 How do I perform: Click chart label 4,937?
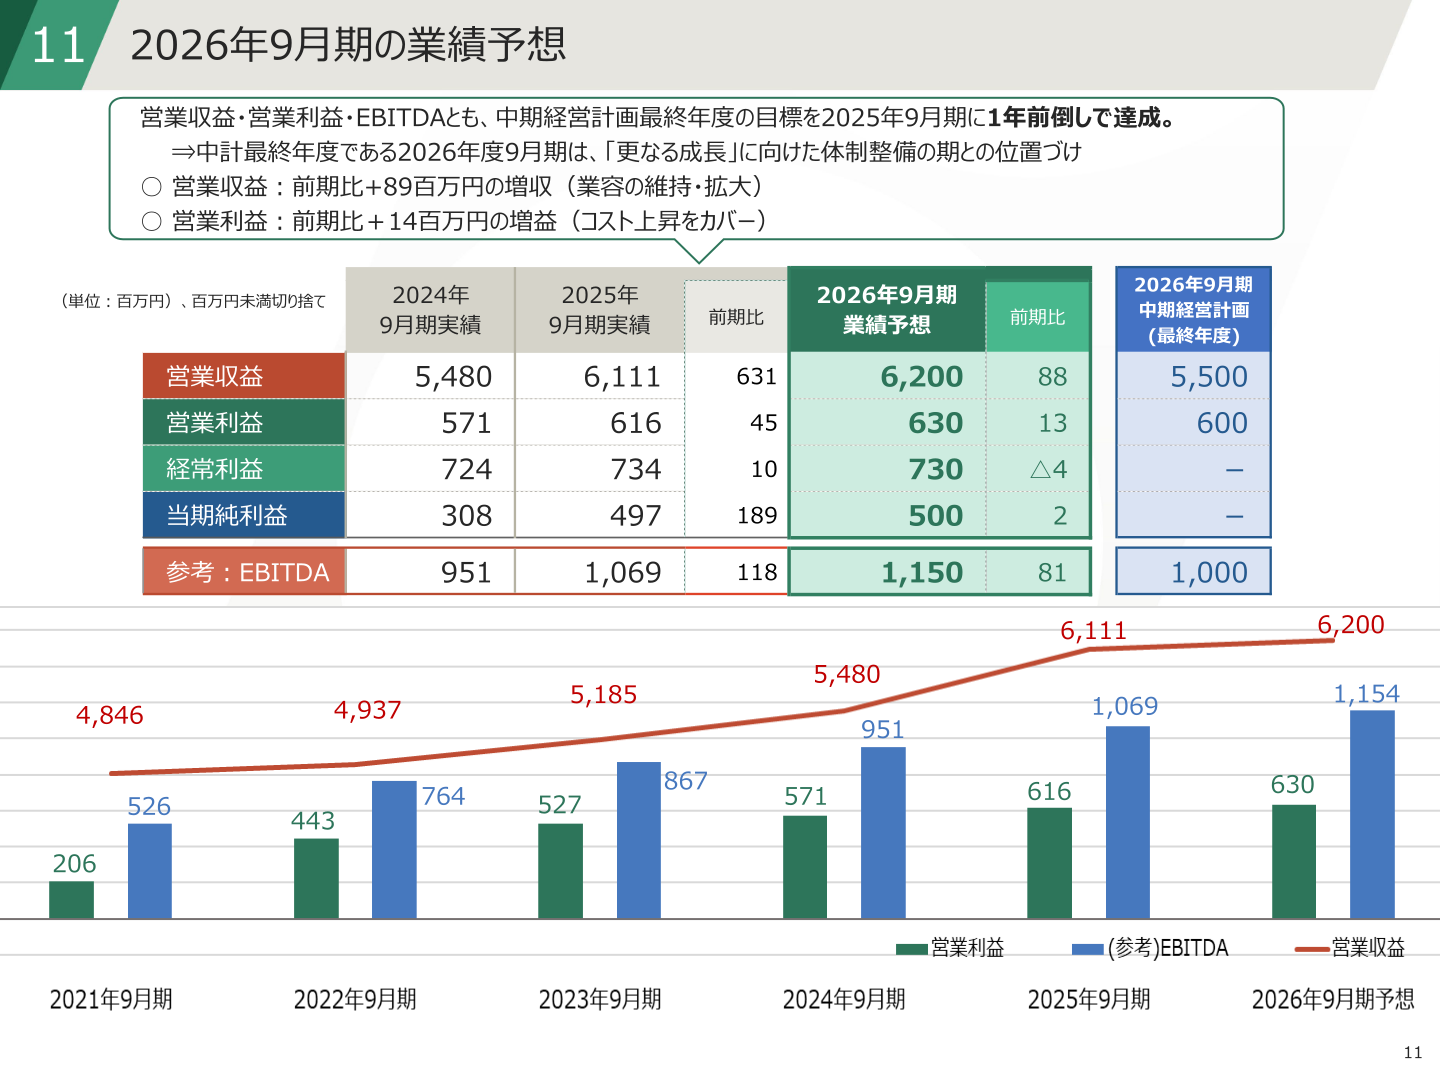point(367,711)
